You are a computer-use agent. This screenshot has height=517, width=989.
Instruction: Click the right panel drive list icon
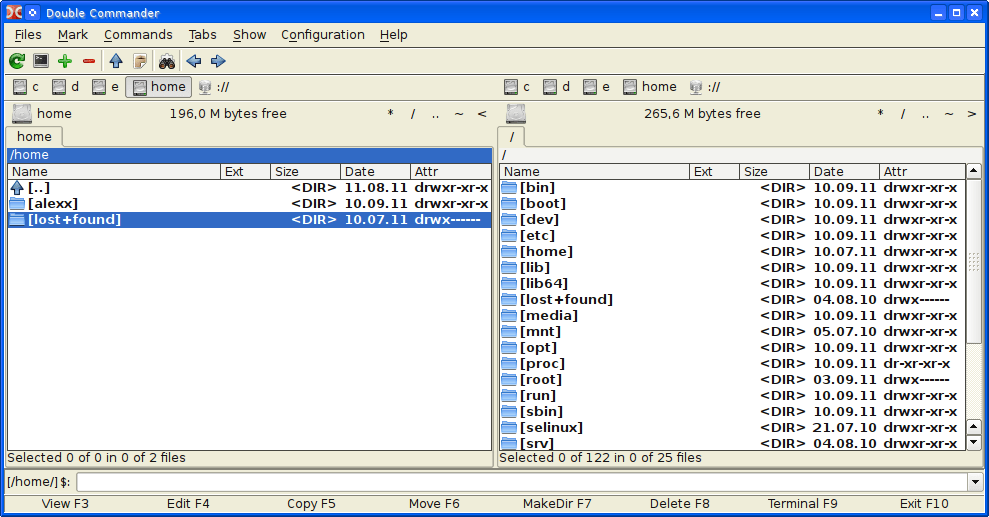coord(516,114)
